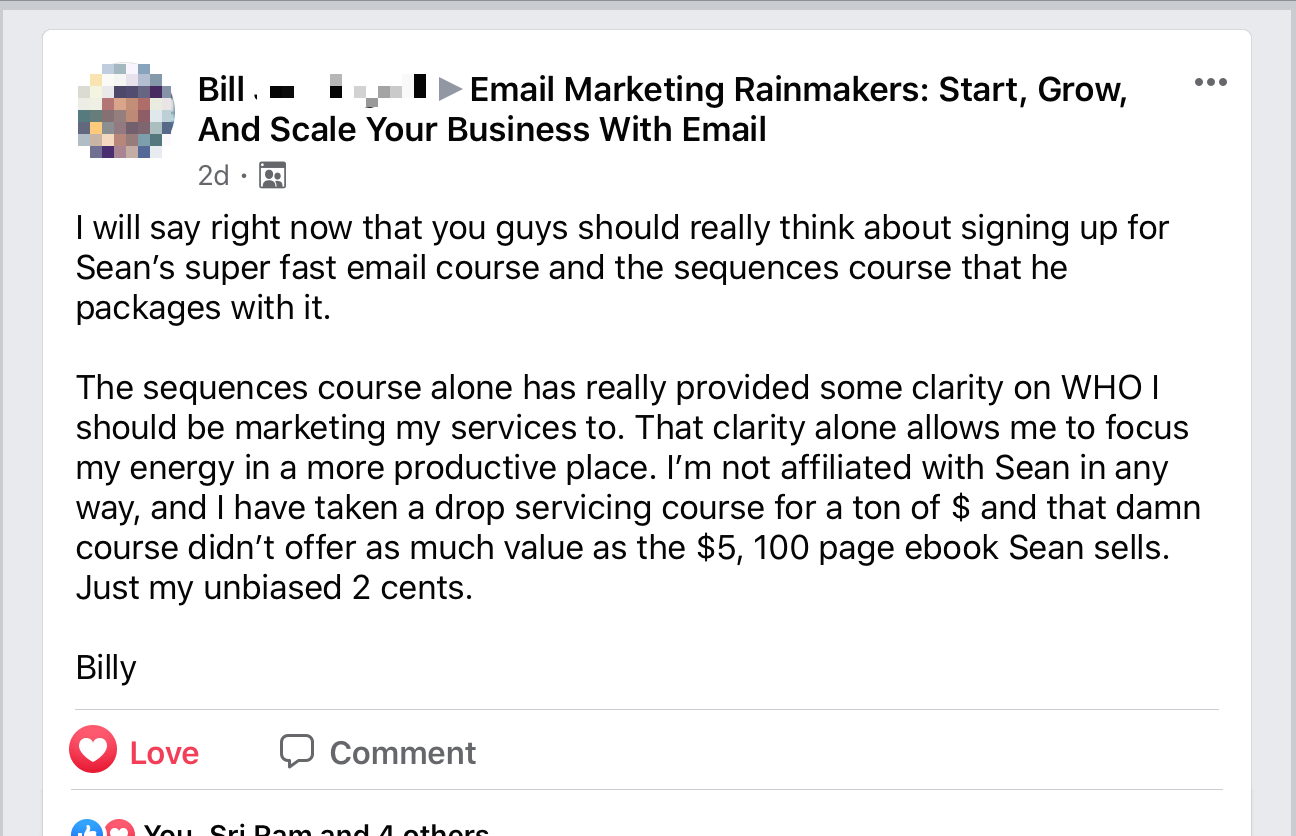
Task: Click the paragraph starting 'I will say right now'
Action: click(622, 267)
